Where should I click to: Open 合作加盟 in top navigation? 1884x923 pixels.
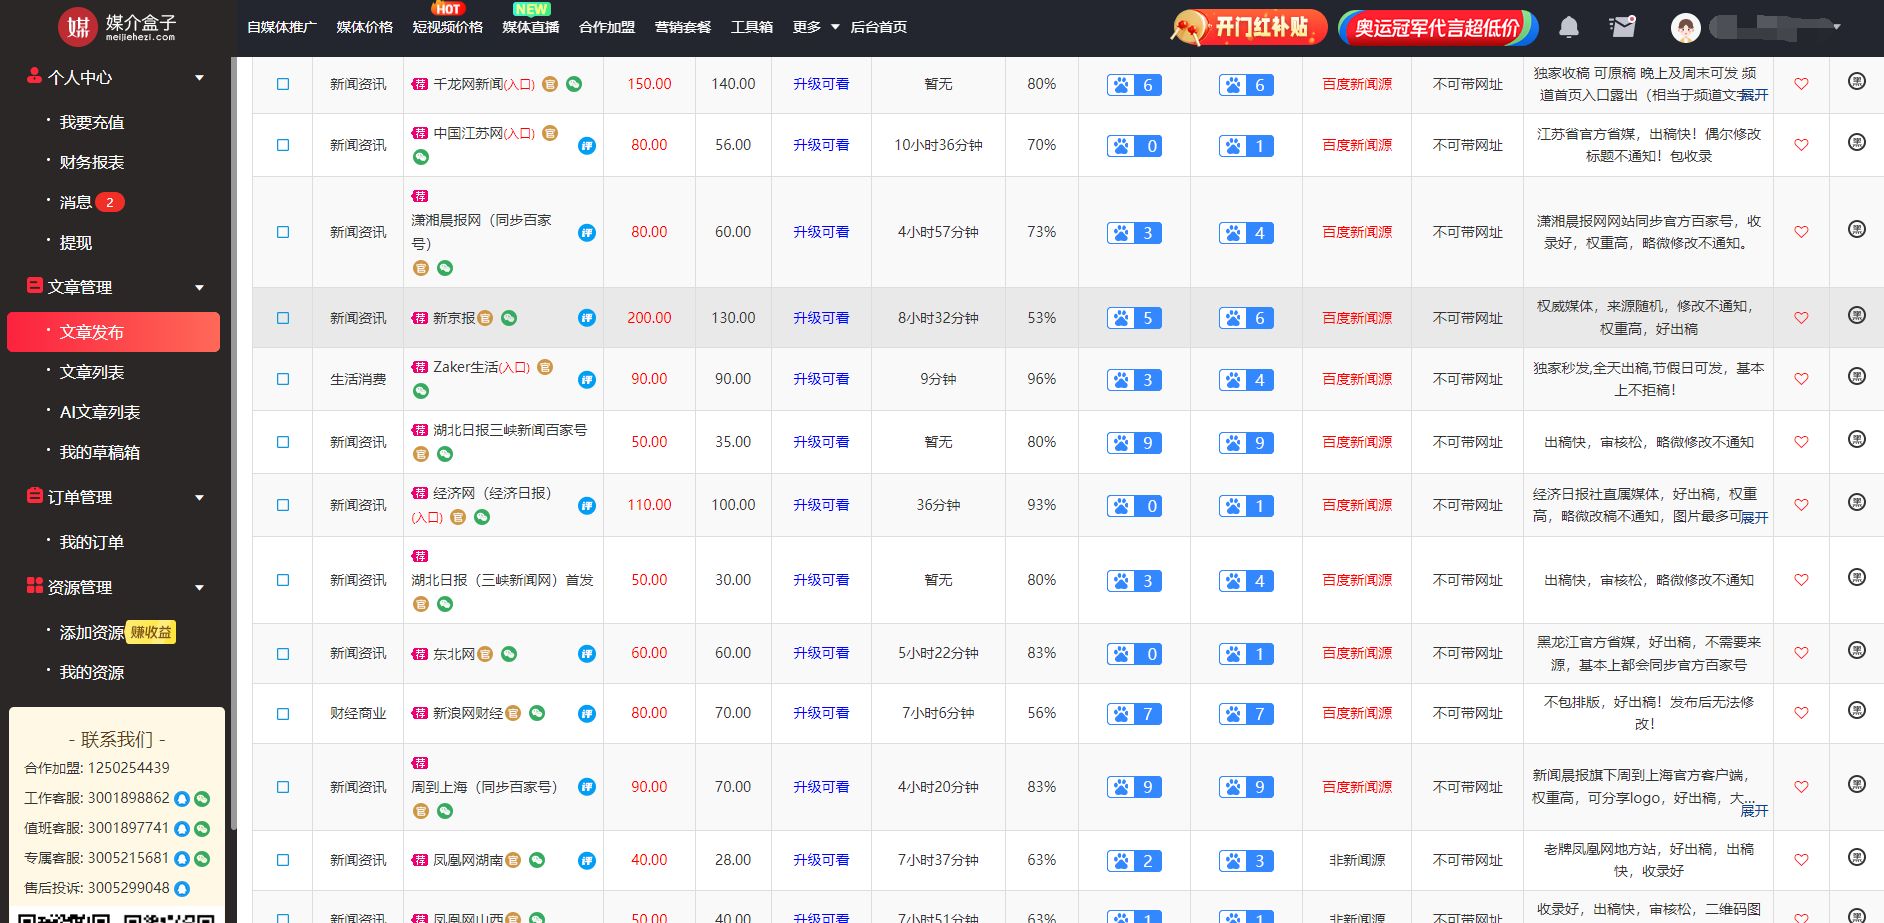[607, 27]
